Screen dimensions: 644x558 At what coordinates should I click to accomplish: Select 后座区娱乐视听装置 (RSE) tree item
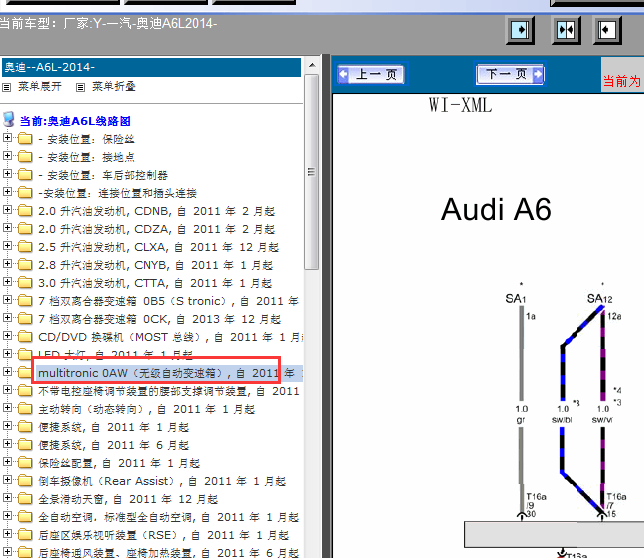[163, 535]
